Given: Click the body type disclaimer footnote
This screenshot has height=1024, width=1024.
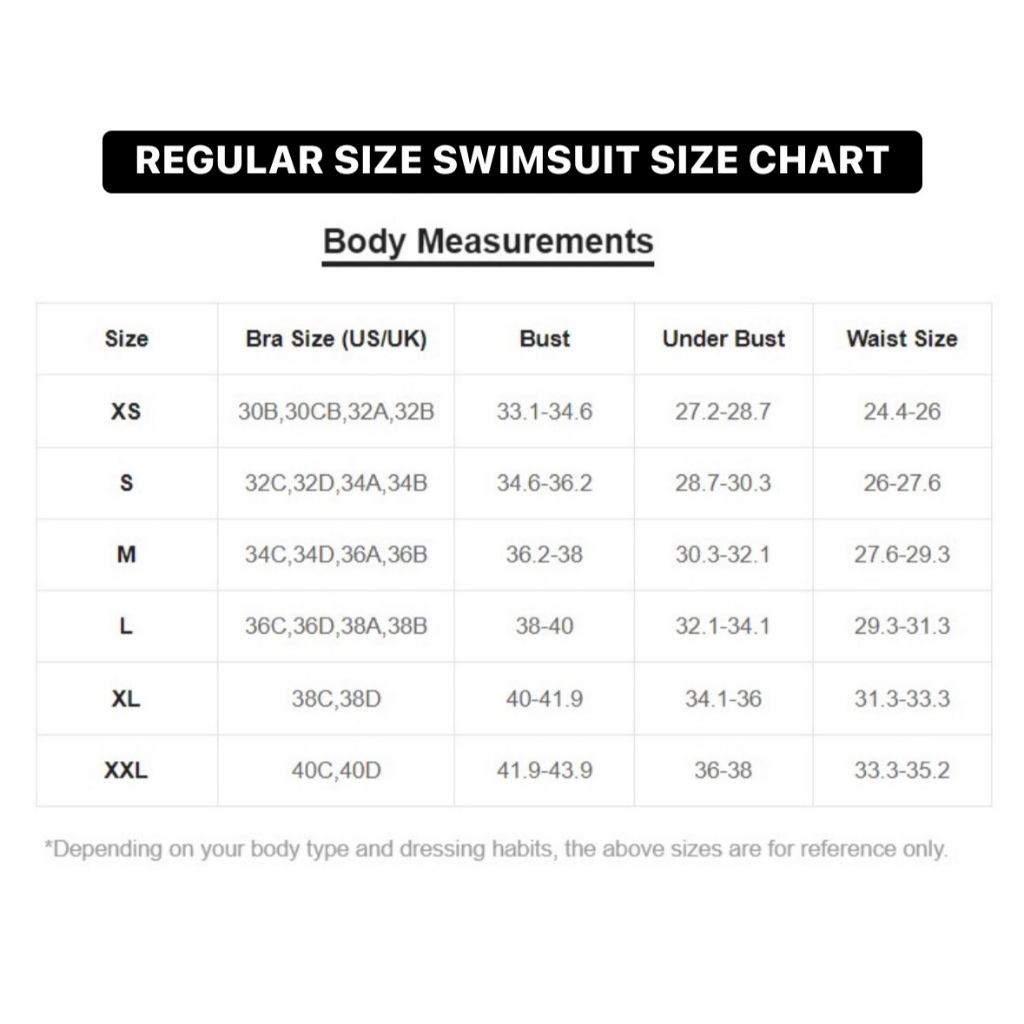Looking at the screenshot, I should tap(495, 849).
